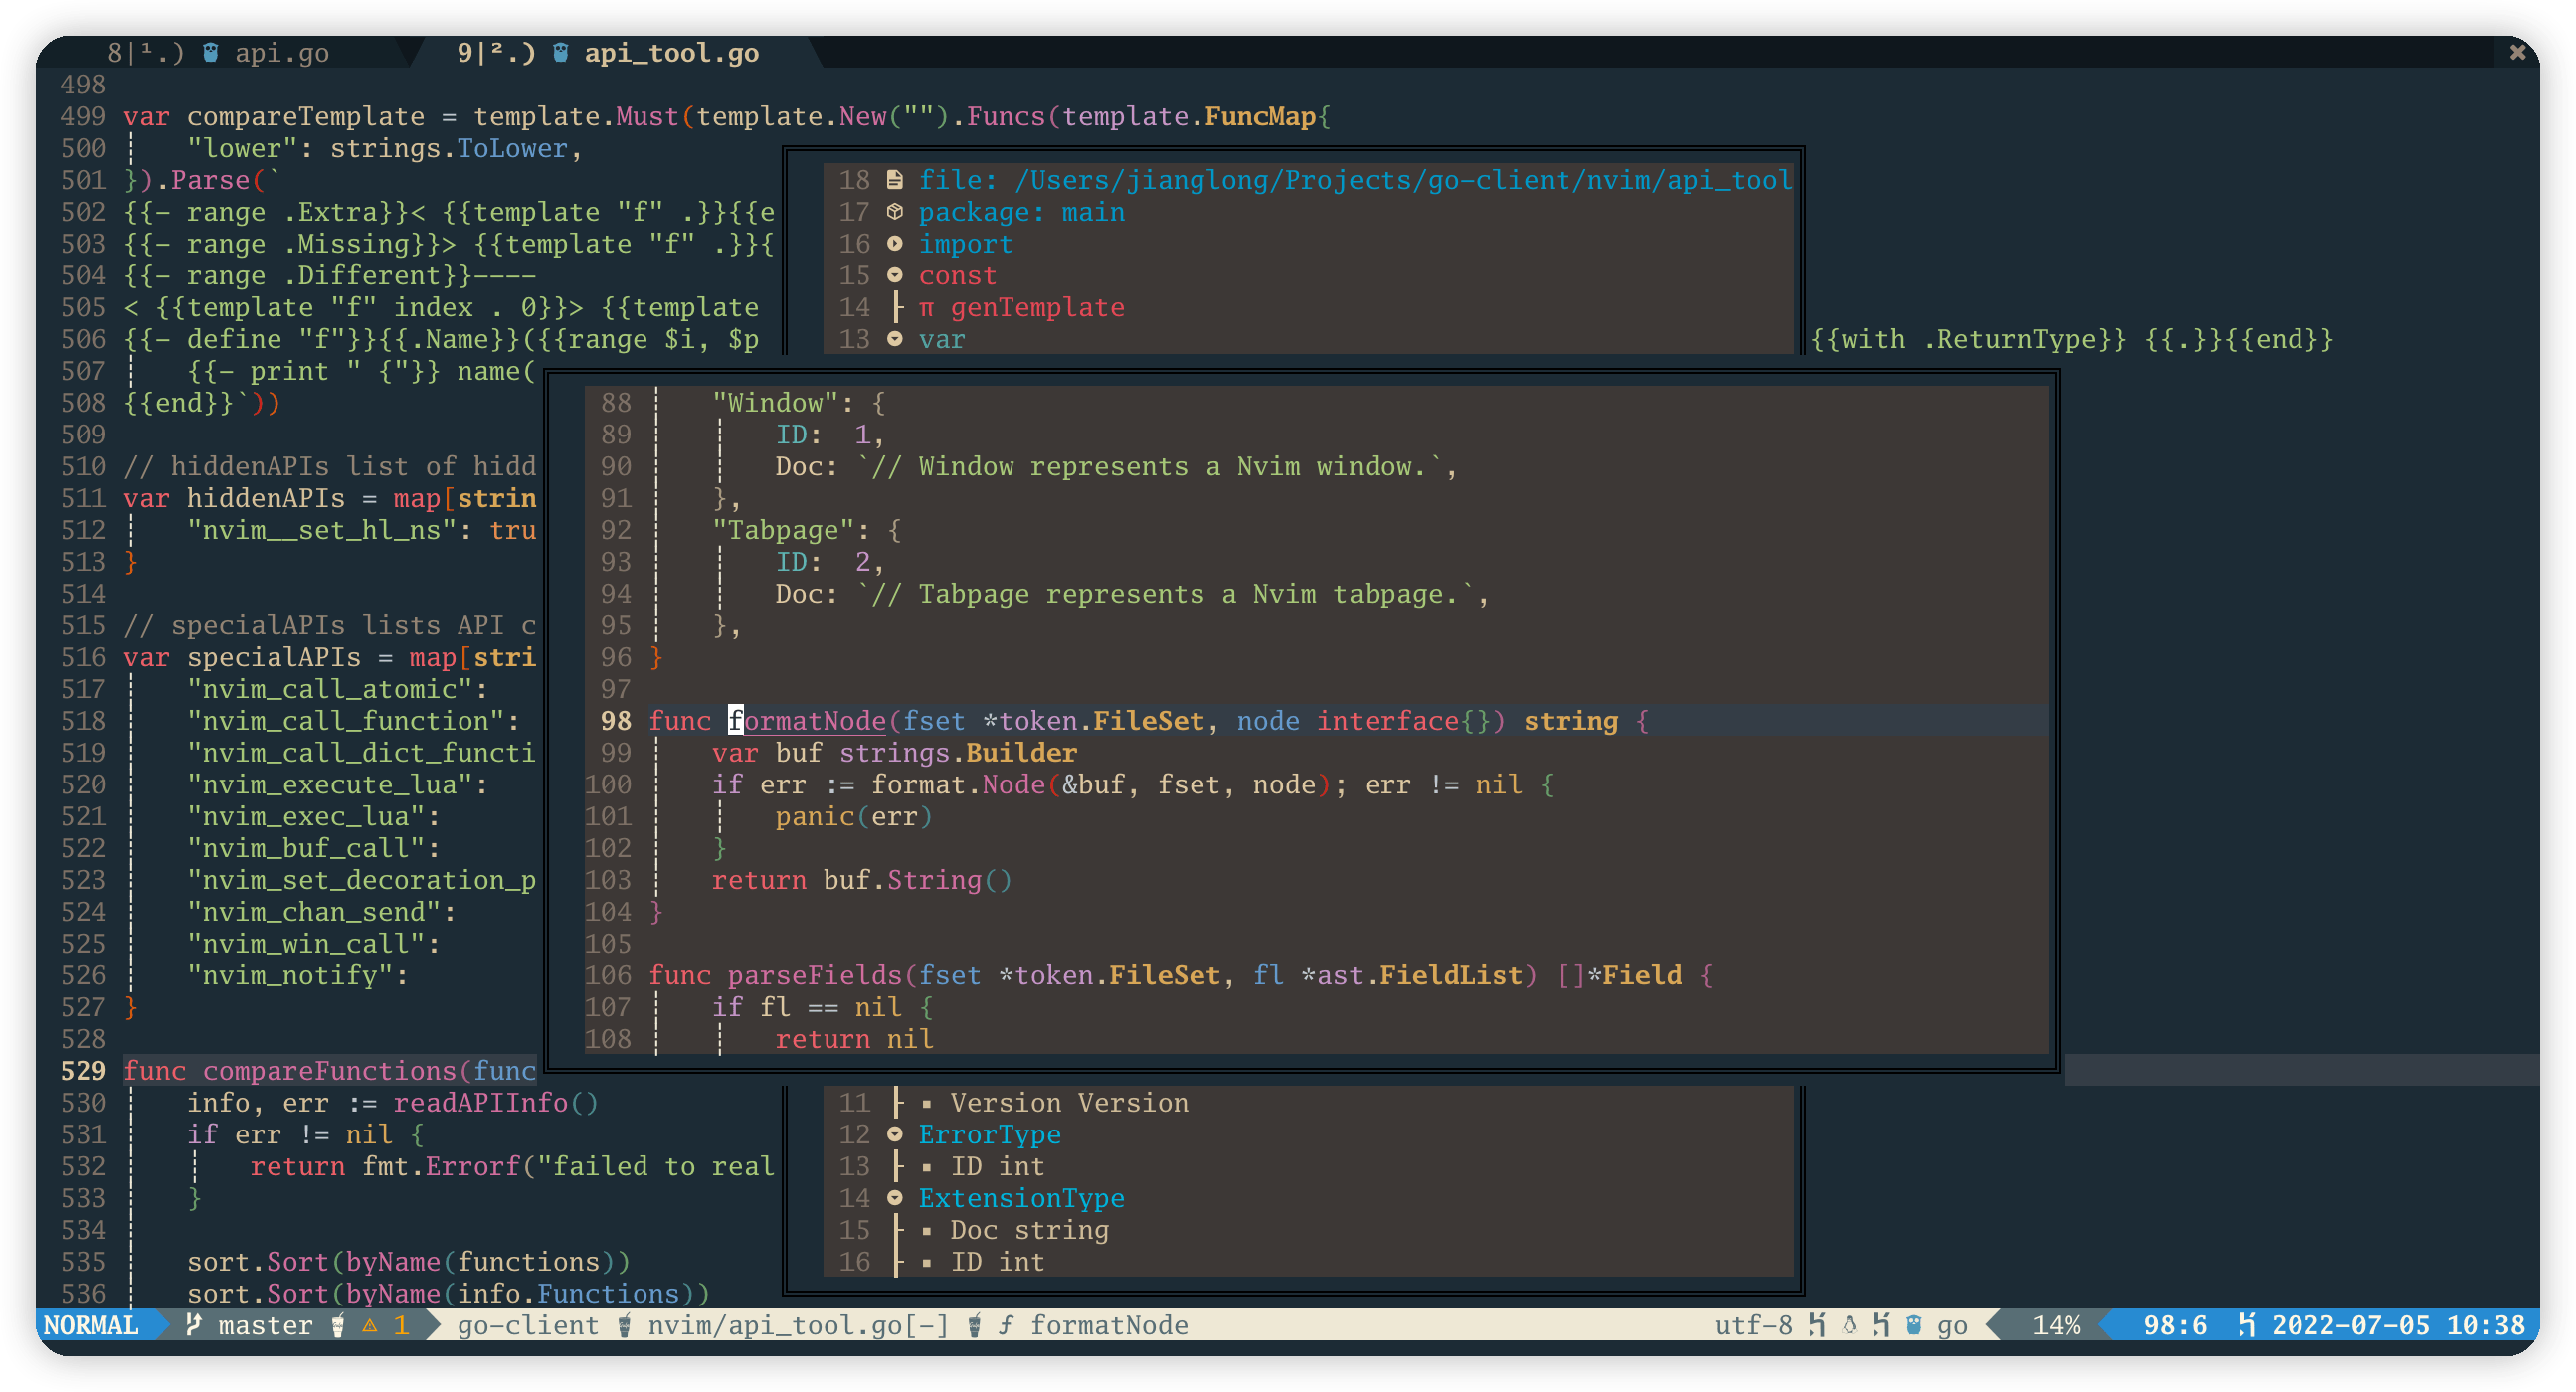This screenshot has height=1392, width=2576.
Task: Collapse the var node in outline
Action: (895, 340)
